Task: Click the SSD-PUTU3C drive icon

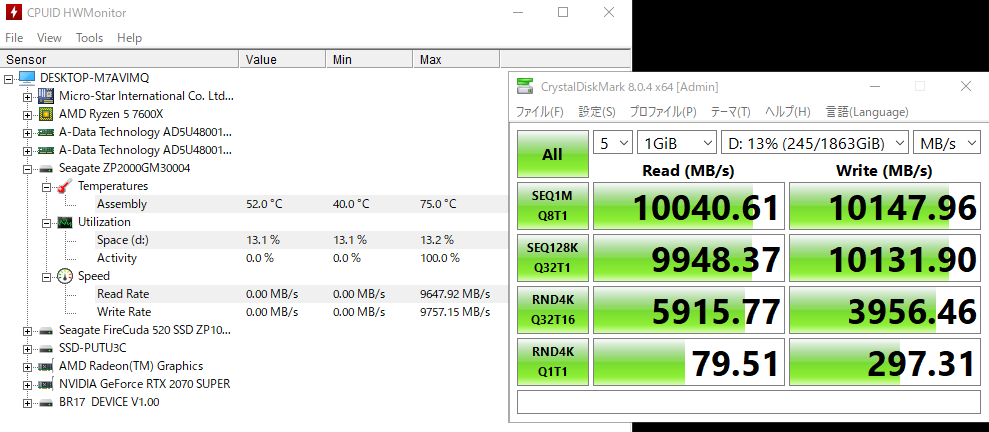Action: [45, 347]
